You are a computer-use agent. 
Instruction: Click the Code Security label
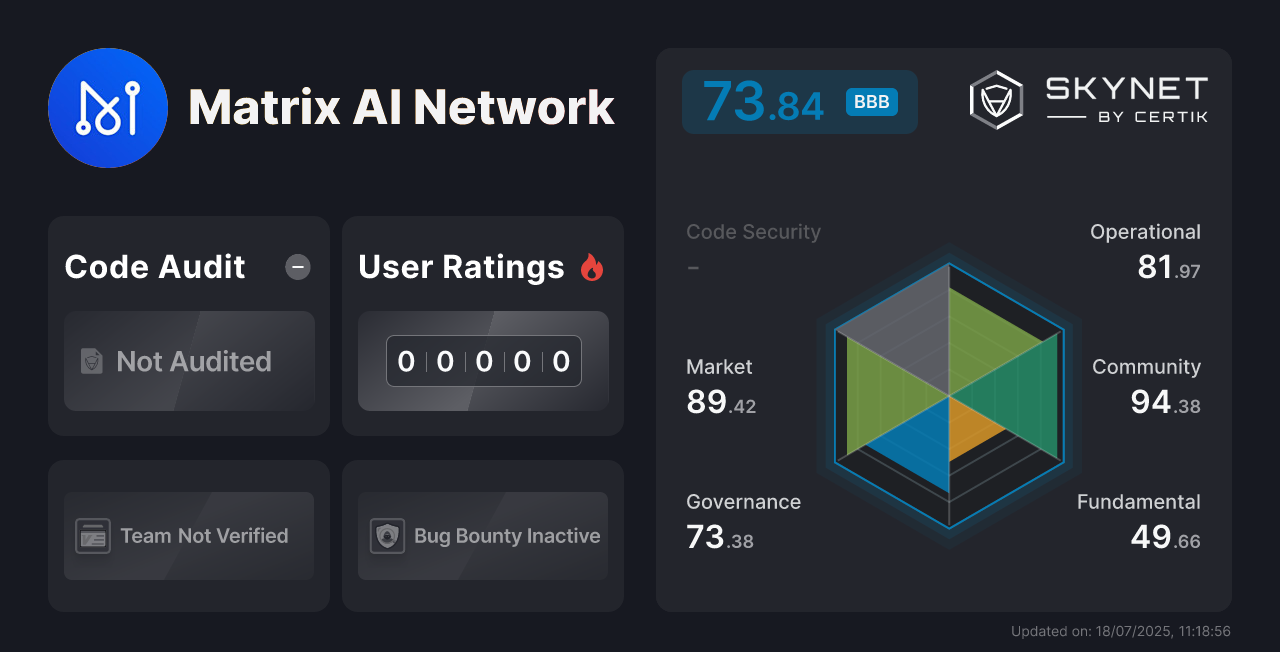(x=753, y=232)
